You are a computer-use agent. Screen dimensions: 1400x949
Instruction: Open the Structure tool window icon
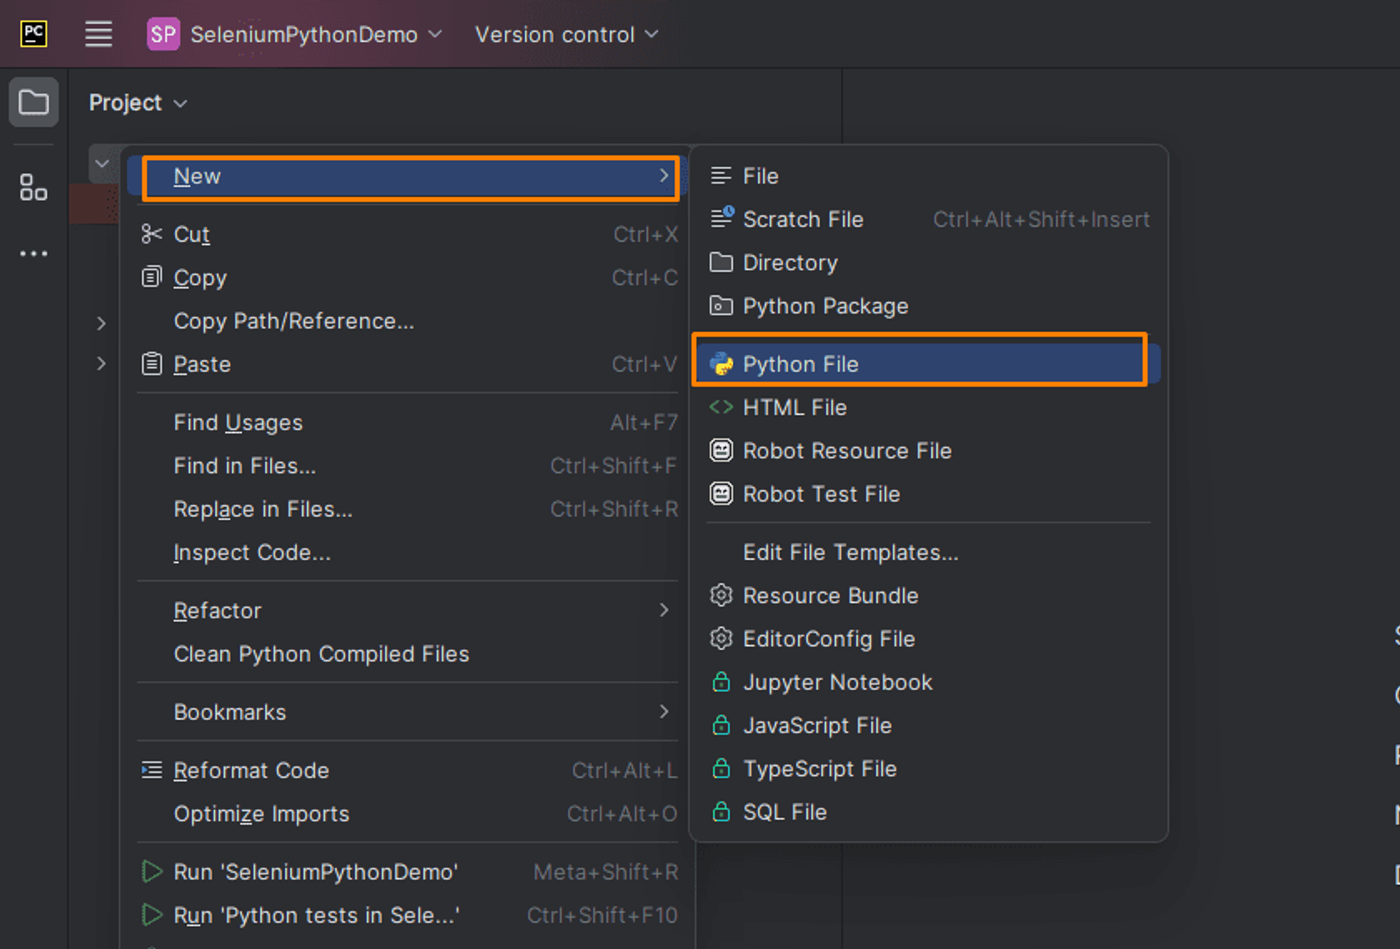pos(34,187)
